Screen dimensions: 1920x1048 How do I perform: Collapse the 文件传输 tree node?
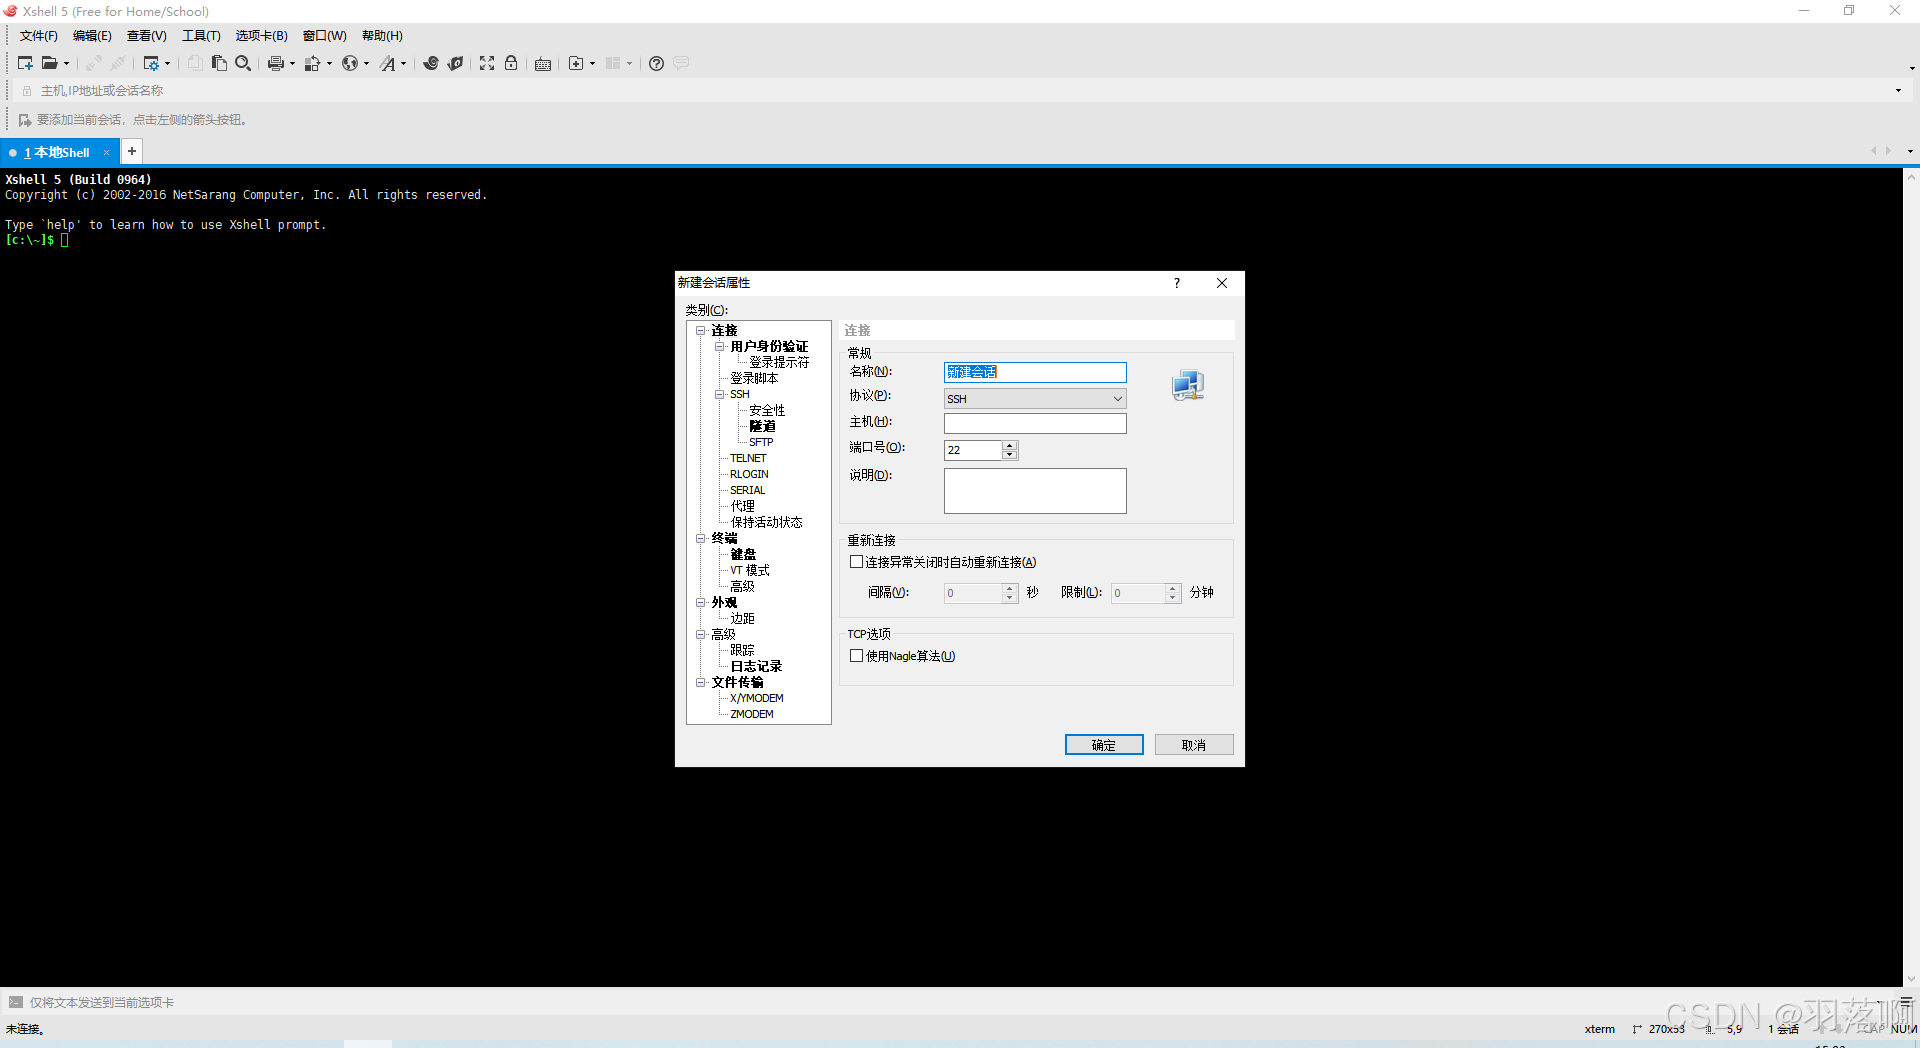(701, 682)
